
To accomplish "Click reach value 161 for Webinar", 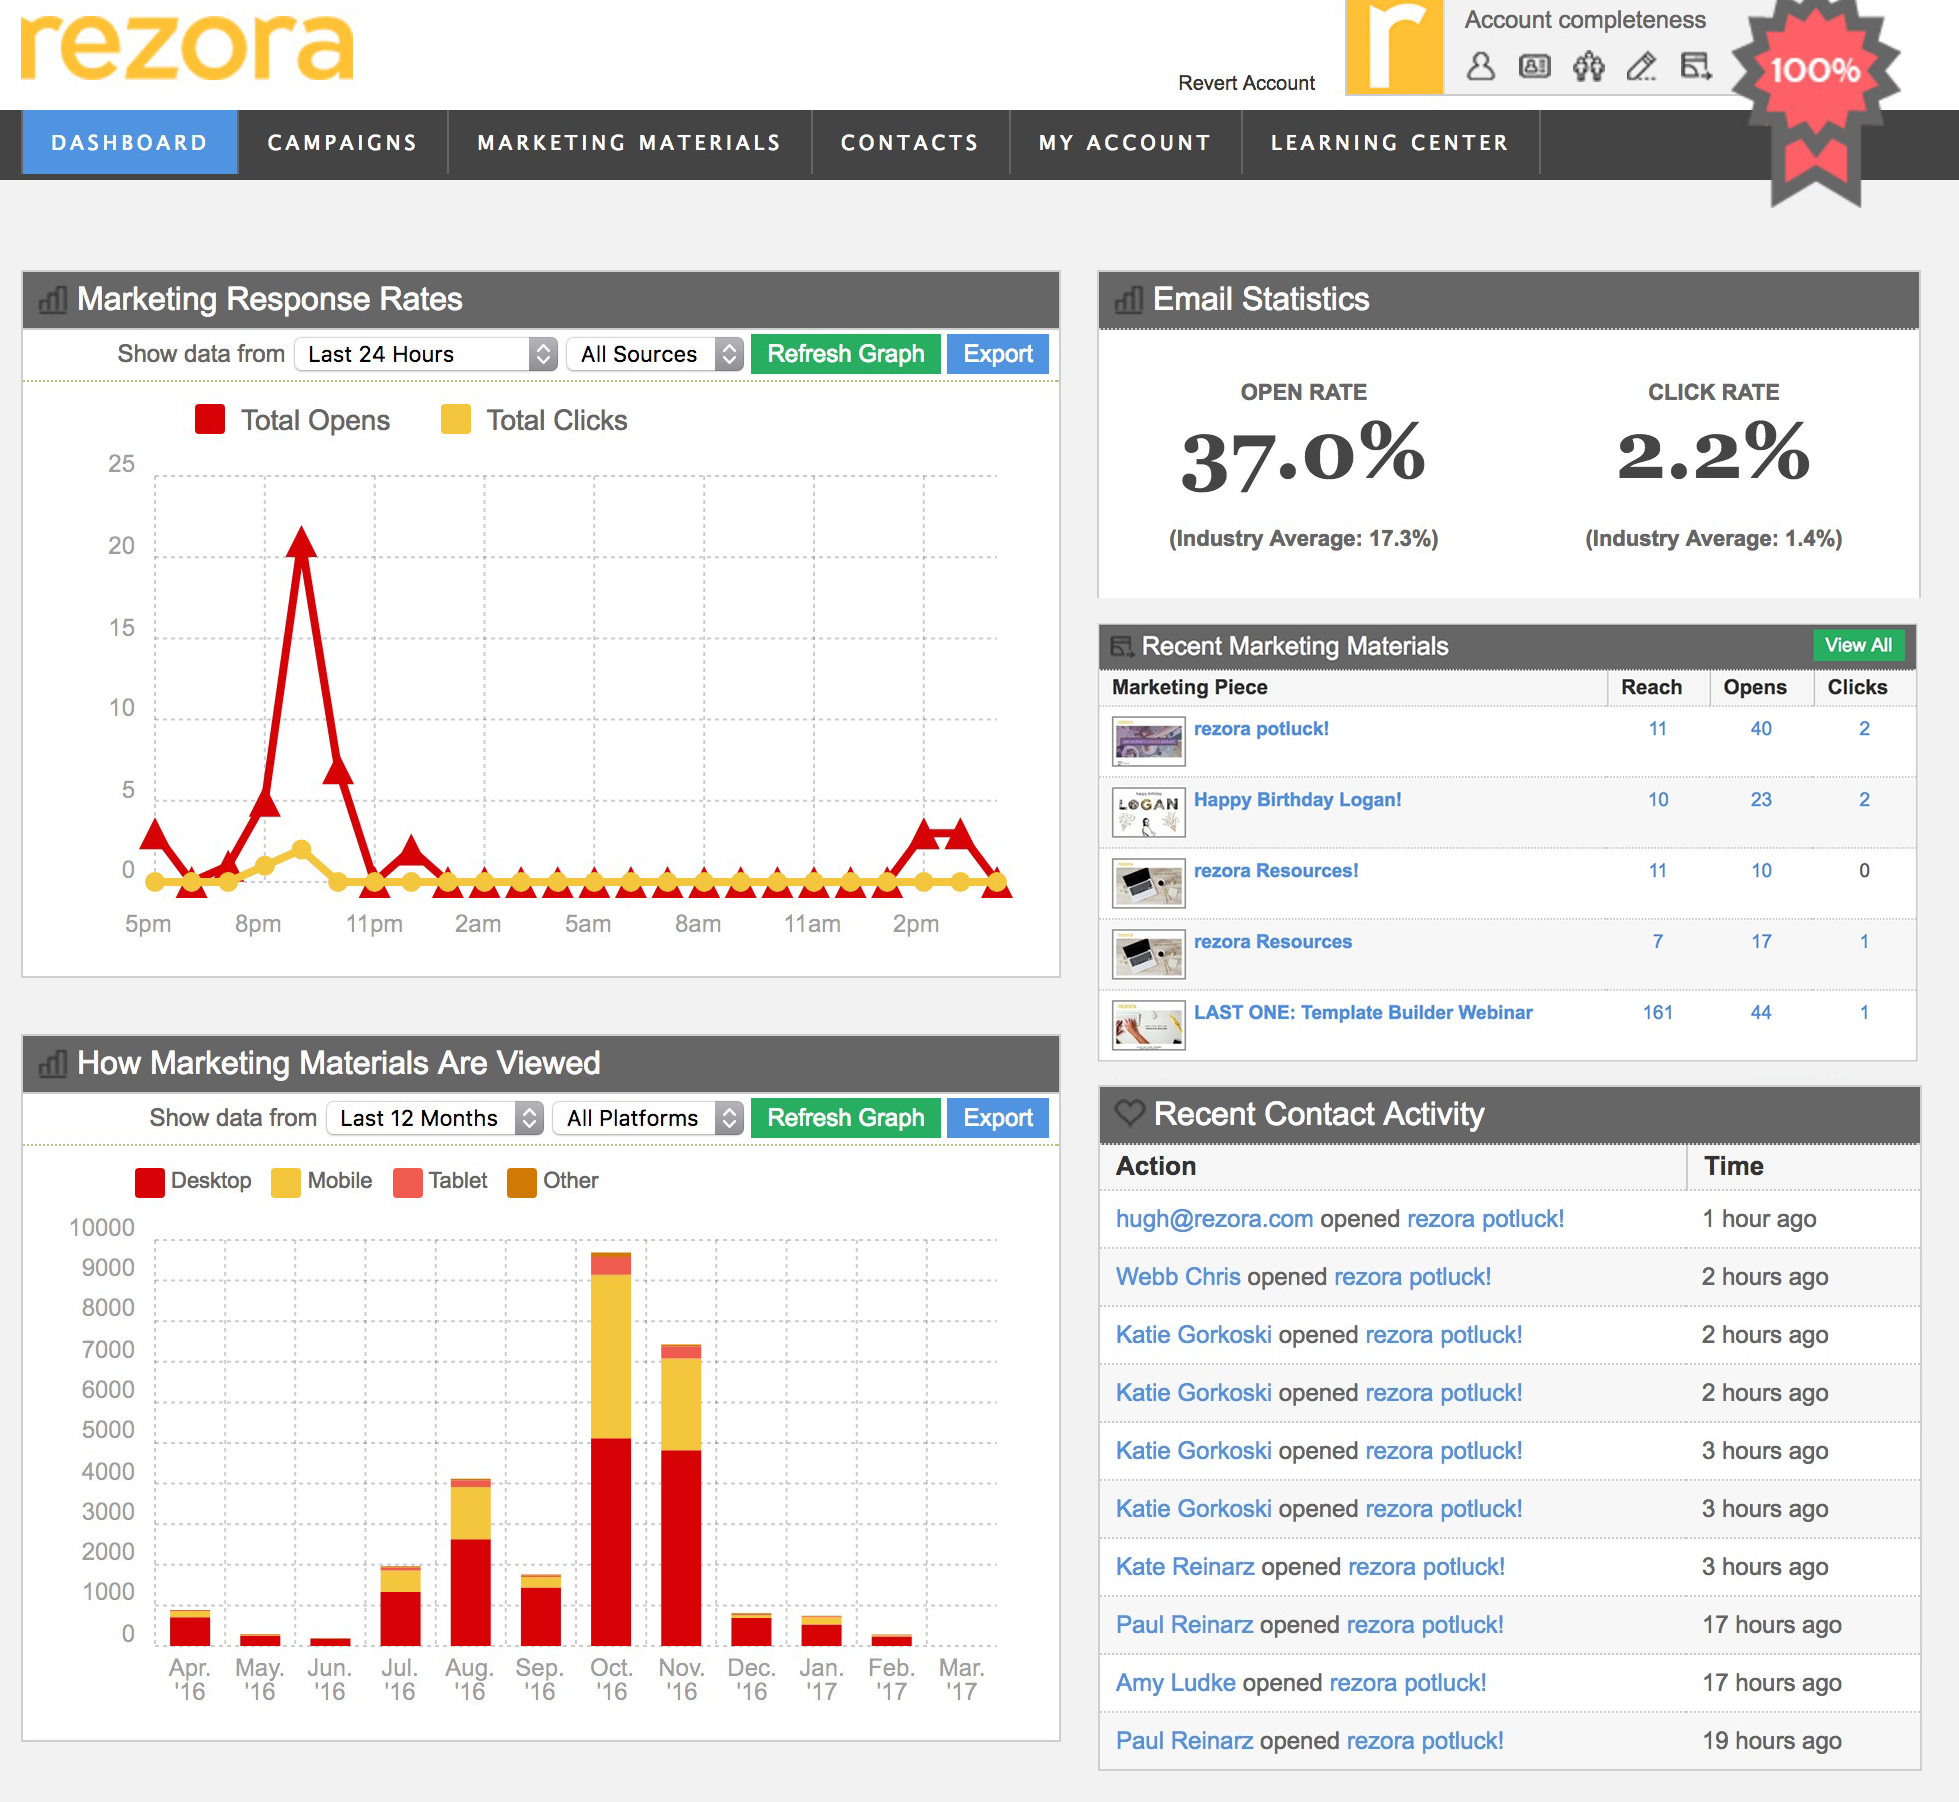I will 1658,1013.
